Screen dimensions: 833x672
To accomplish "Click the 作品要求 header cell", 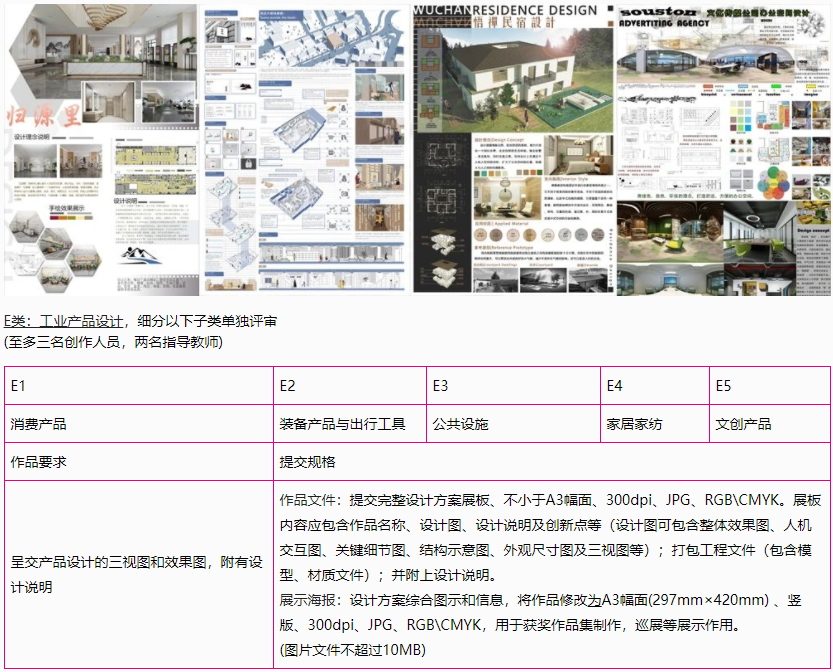I will point(139,462).
